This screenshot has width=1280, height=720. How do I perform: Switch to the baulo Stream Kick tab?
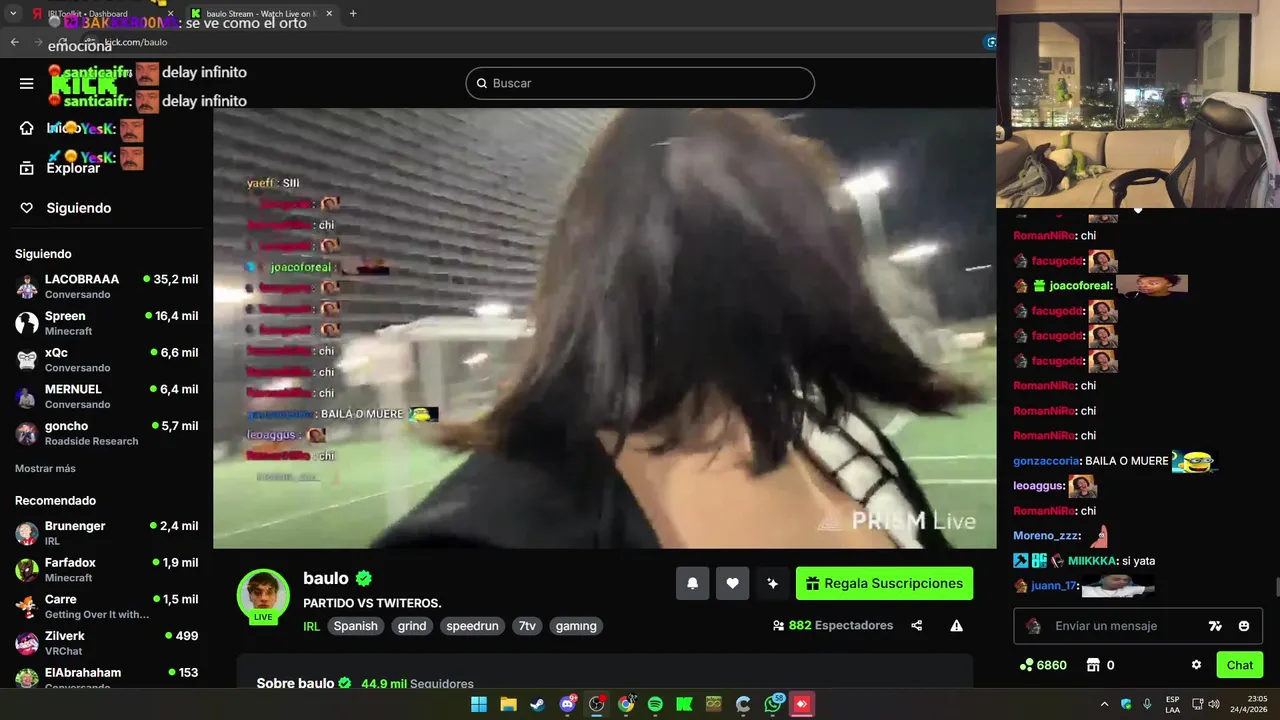260,14
